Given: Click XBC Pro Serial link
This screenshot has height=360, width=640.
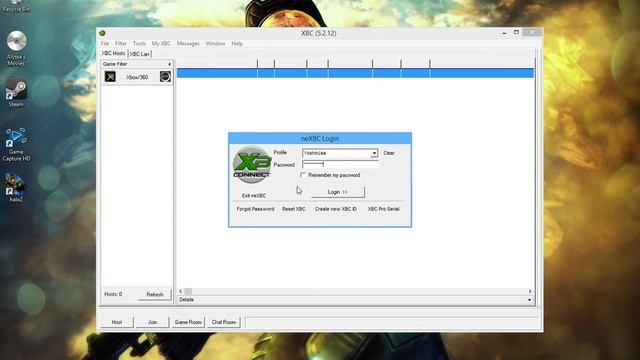Looking at the screenshot, I should pos(384,209).
